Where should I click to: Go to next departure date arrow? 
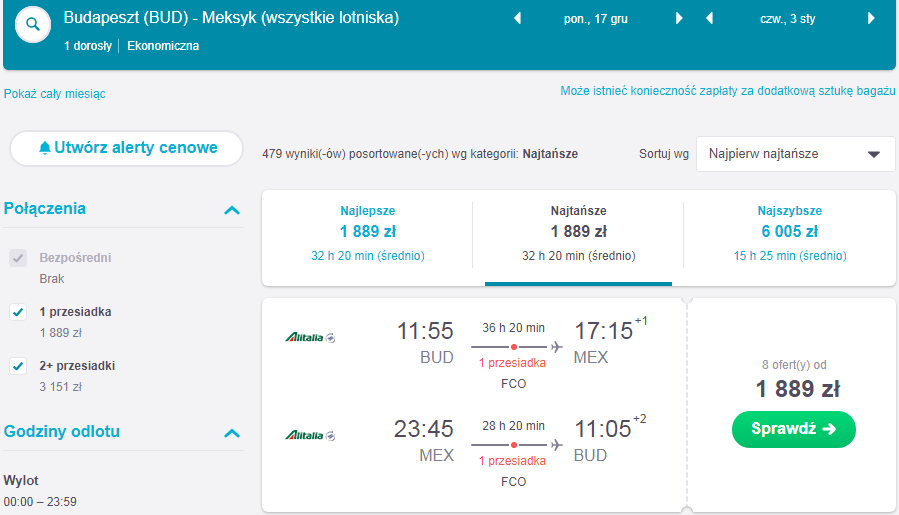coord(679,18)
